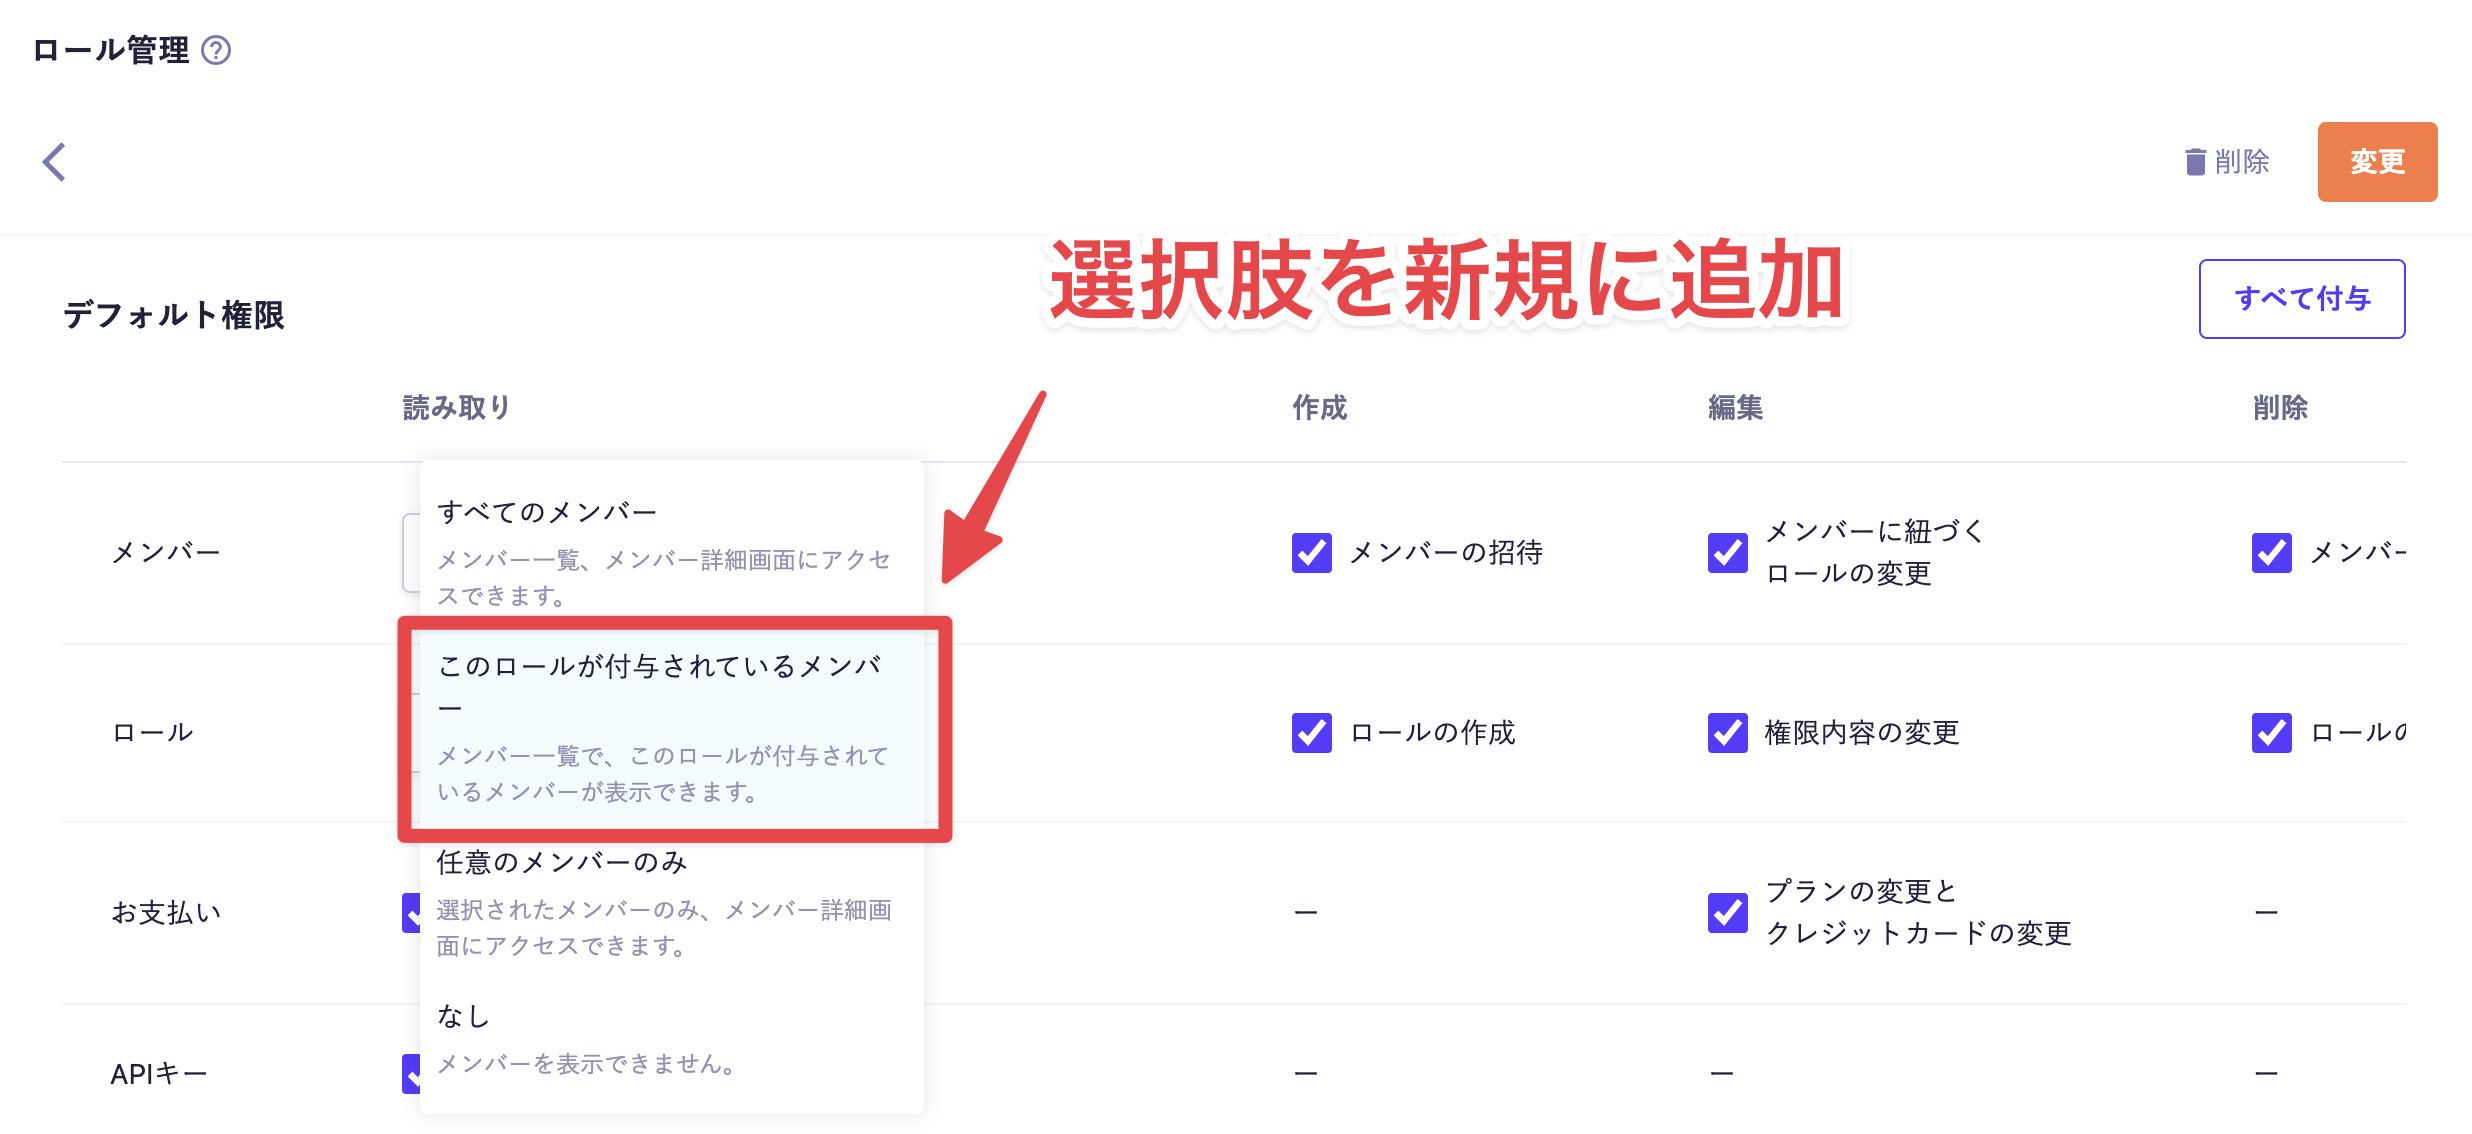Click the 読み取り column header
Viewport: 2472px width, 1134px height.
click(x=456, y=408)
